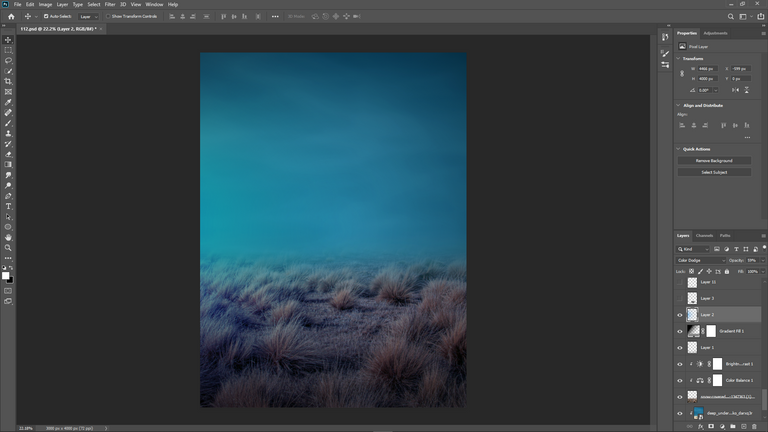
Task: Open rotation angle dropdown
Action: (x=716, y=90)
